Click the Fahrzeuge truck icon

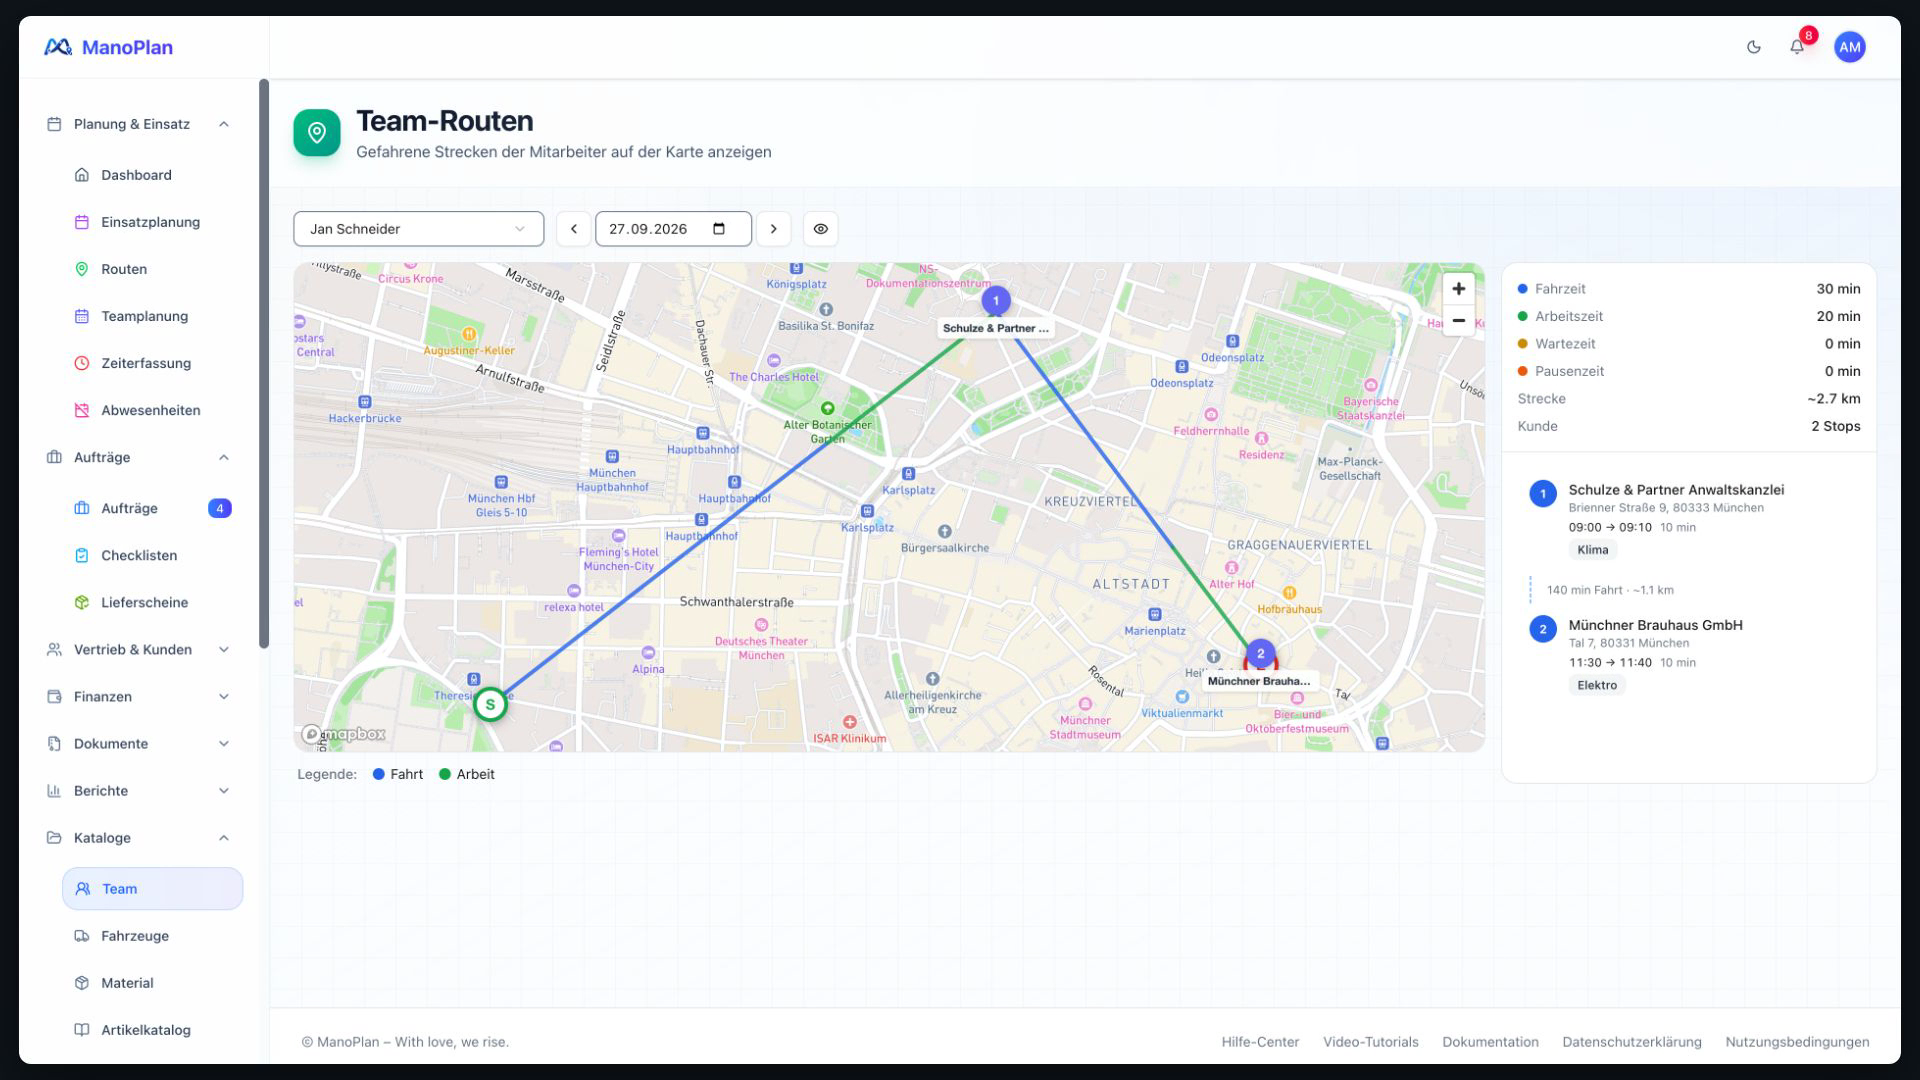coord(82,935)
